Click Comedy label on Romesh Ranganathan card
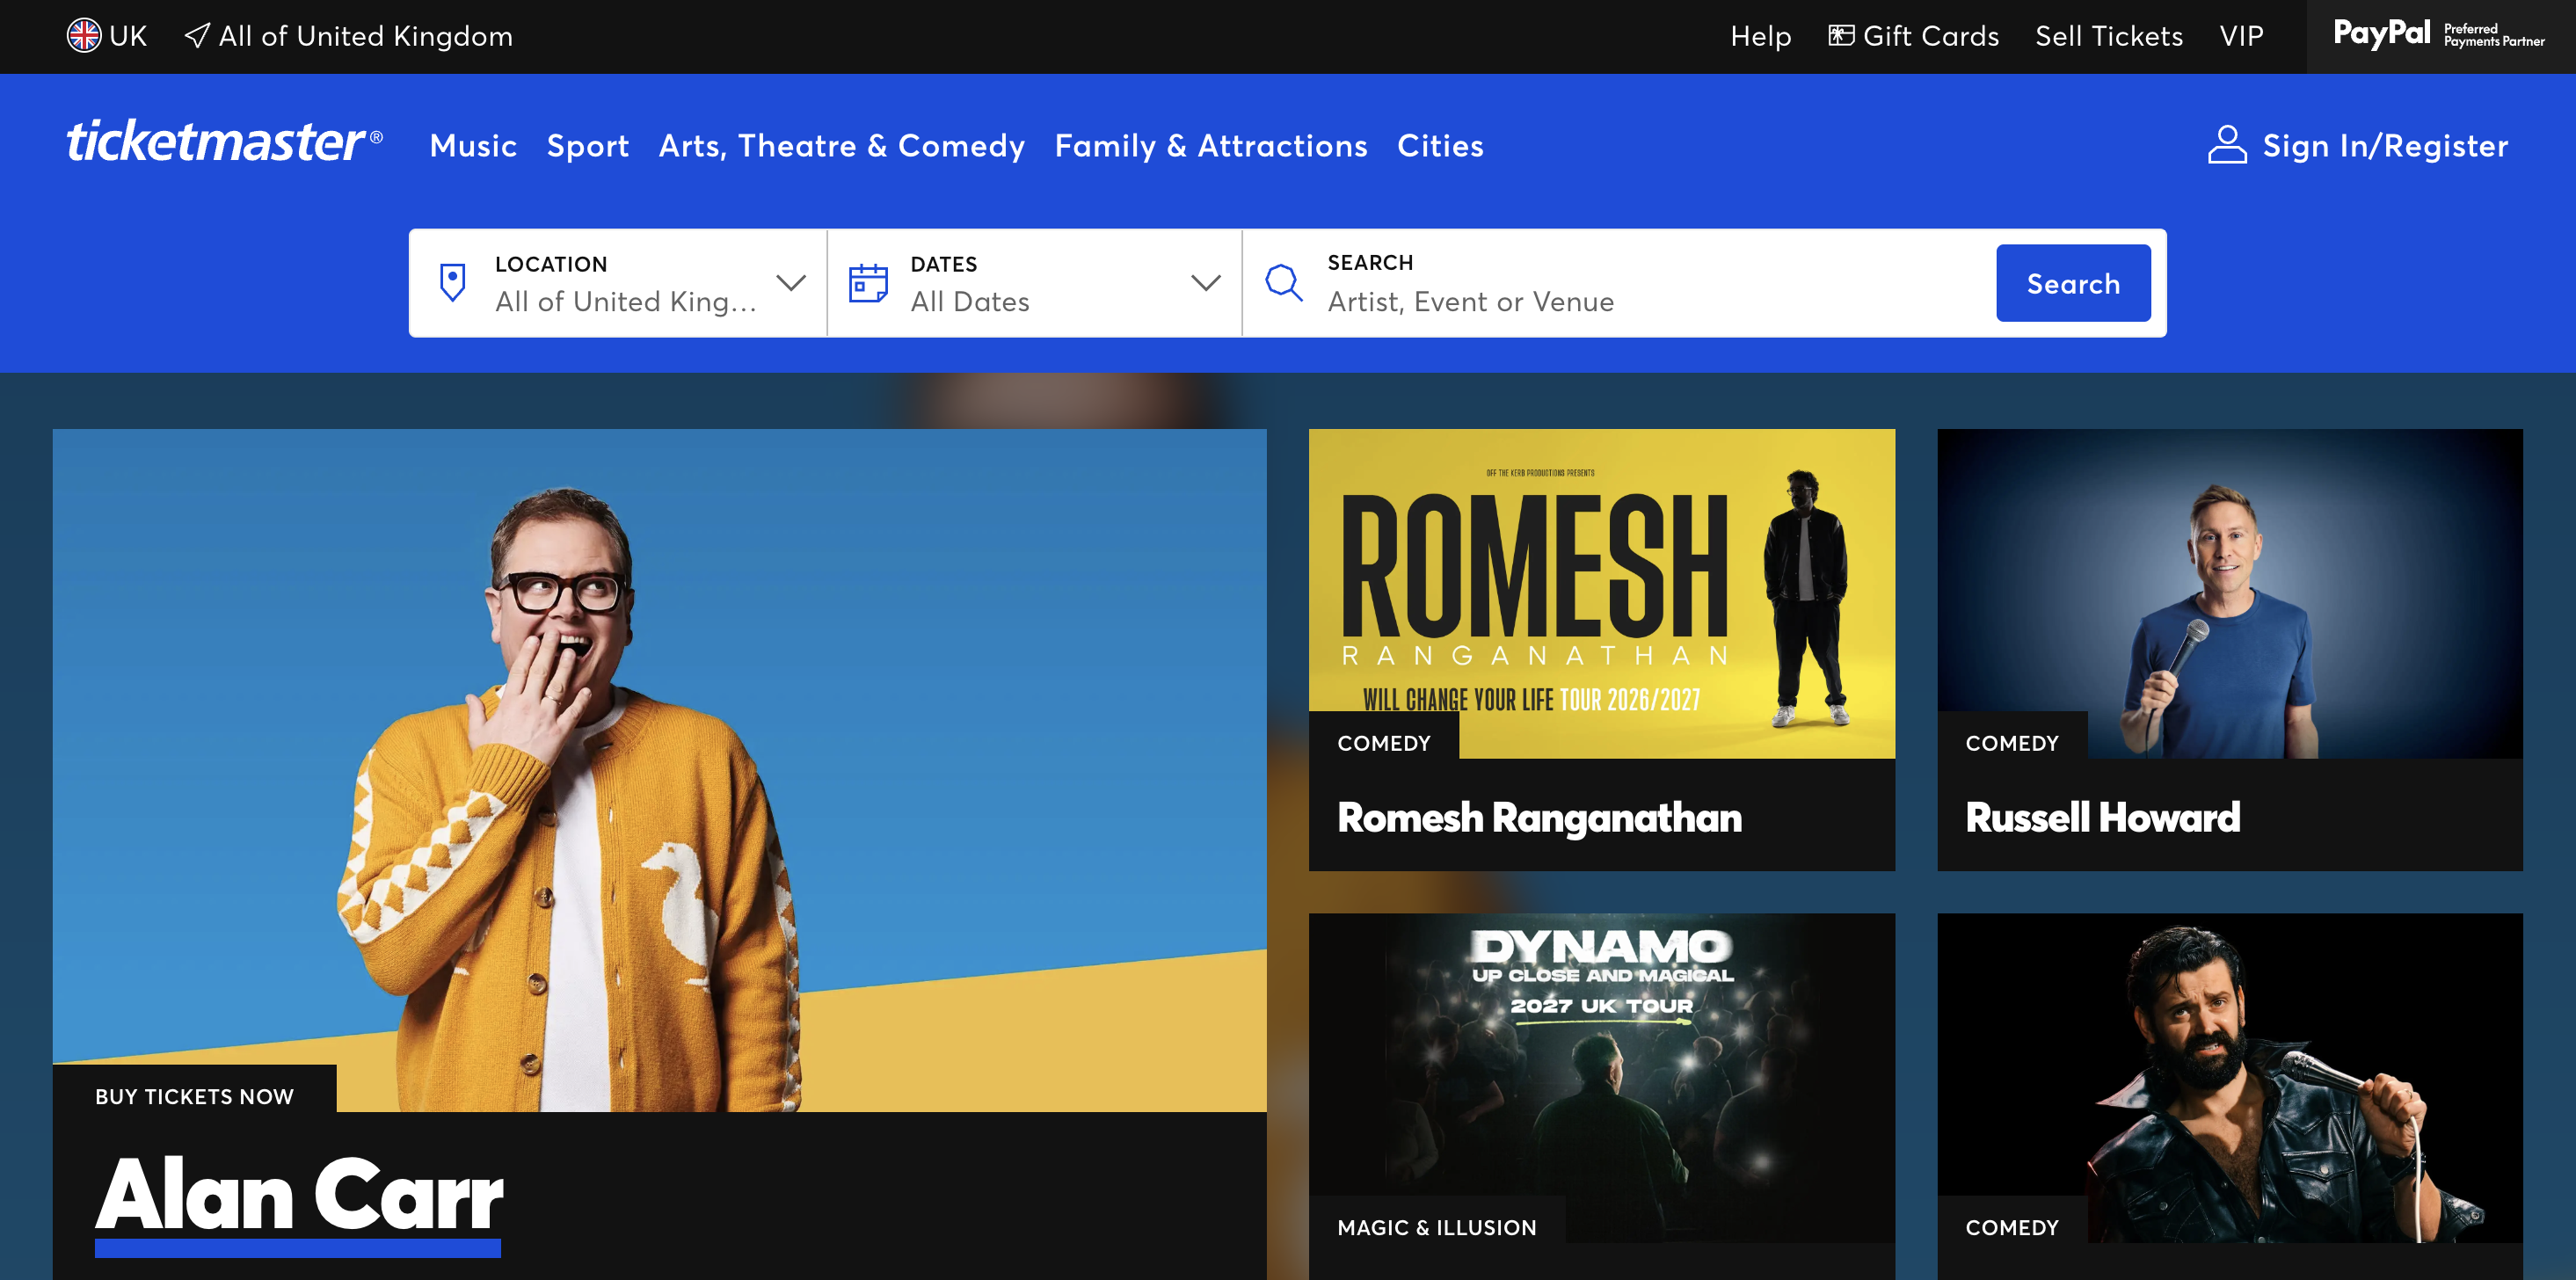Viewport: 2576px width, 1280px height. click(x=1384, y=743)
